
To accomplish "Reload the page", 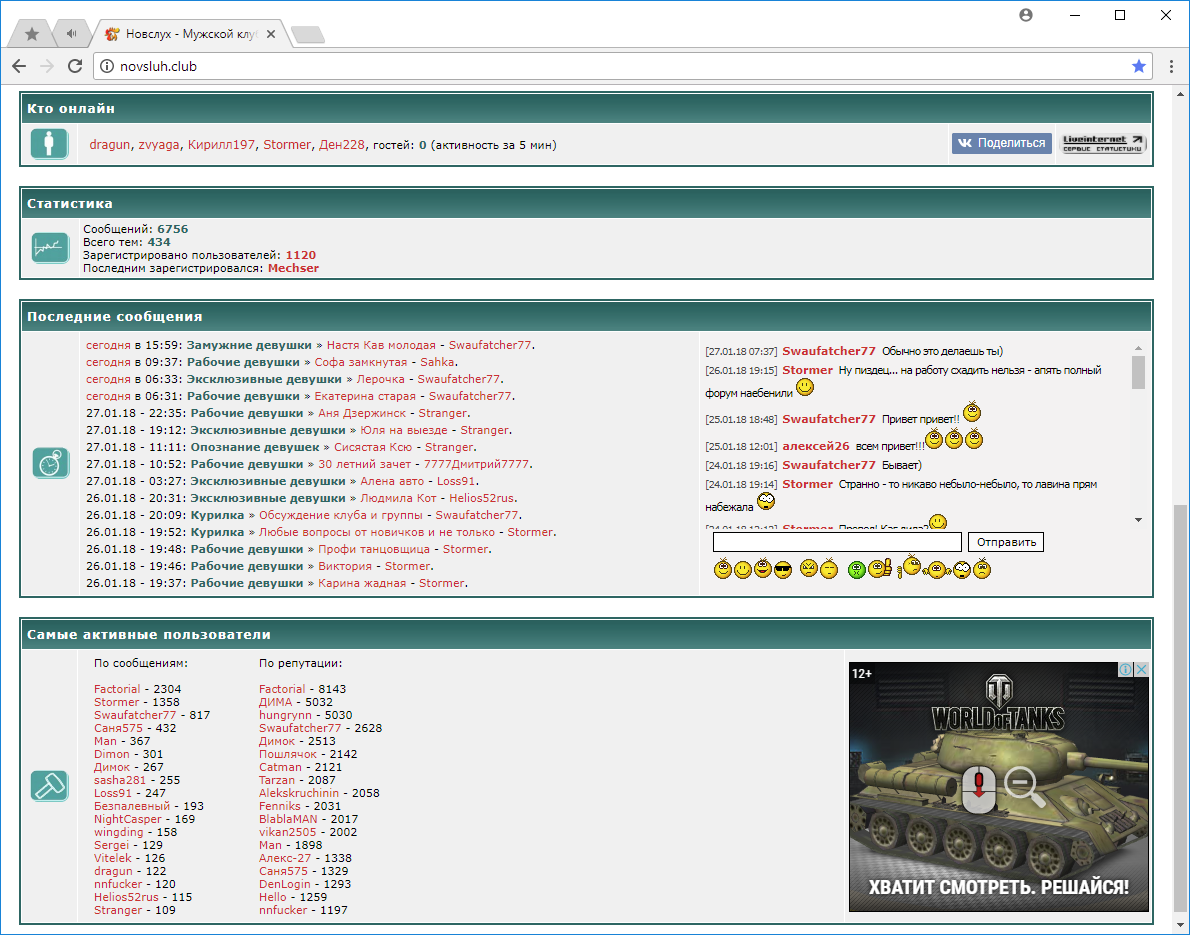I will click(75, 66).
